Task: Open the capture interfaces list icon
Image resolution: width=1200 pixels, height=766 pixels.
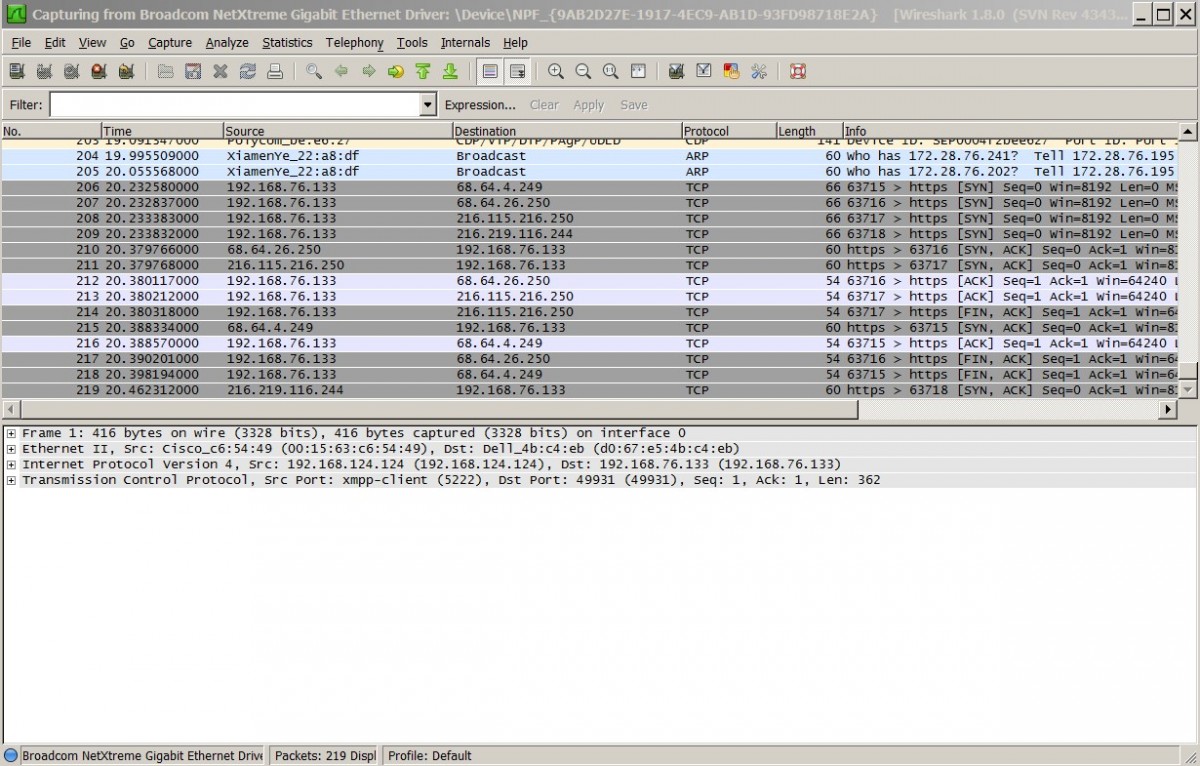Action: point(16,72)
